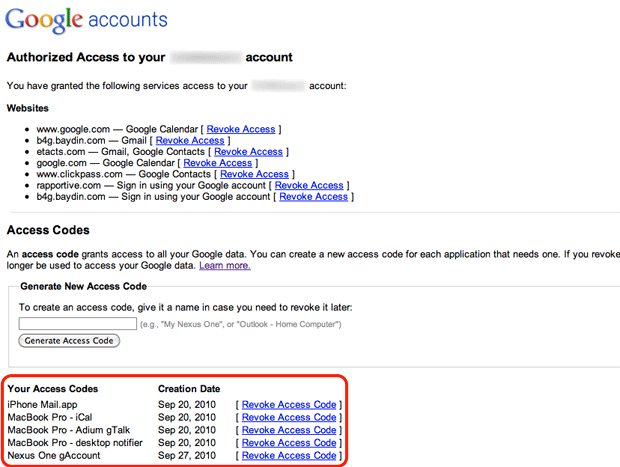Image resolution: width=620 pixels, height=467 pixels.
Task: Revoke the MacBook Pro - desktop notifier code
Action: tap(289, 443)
